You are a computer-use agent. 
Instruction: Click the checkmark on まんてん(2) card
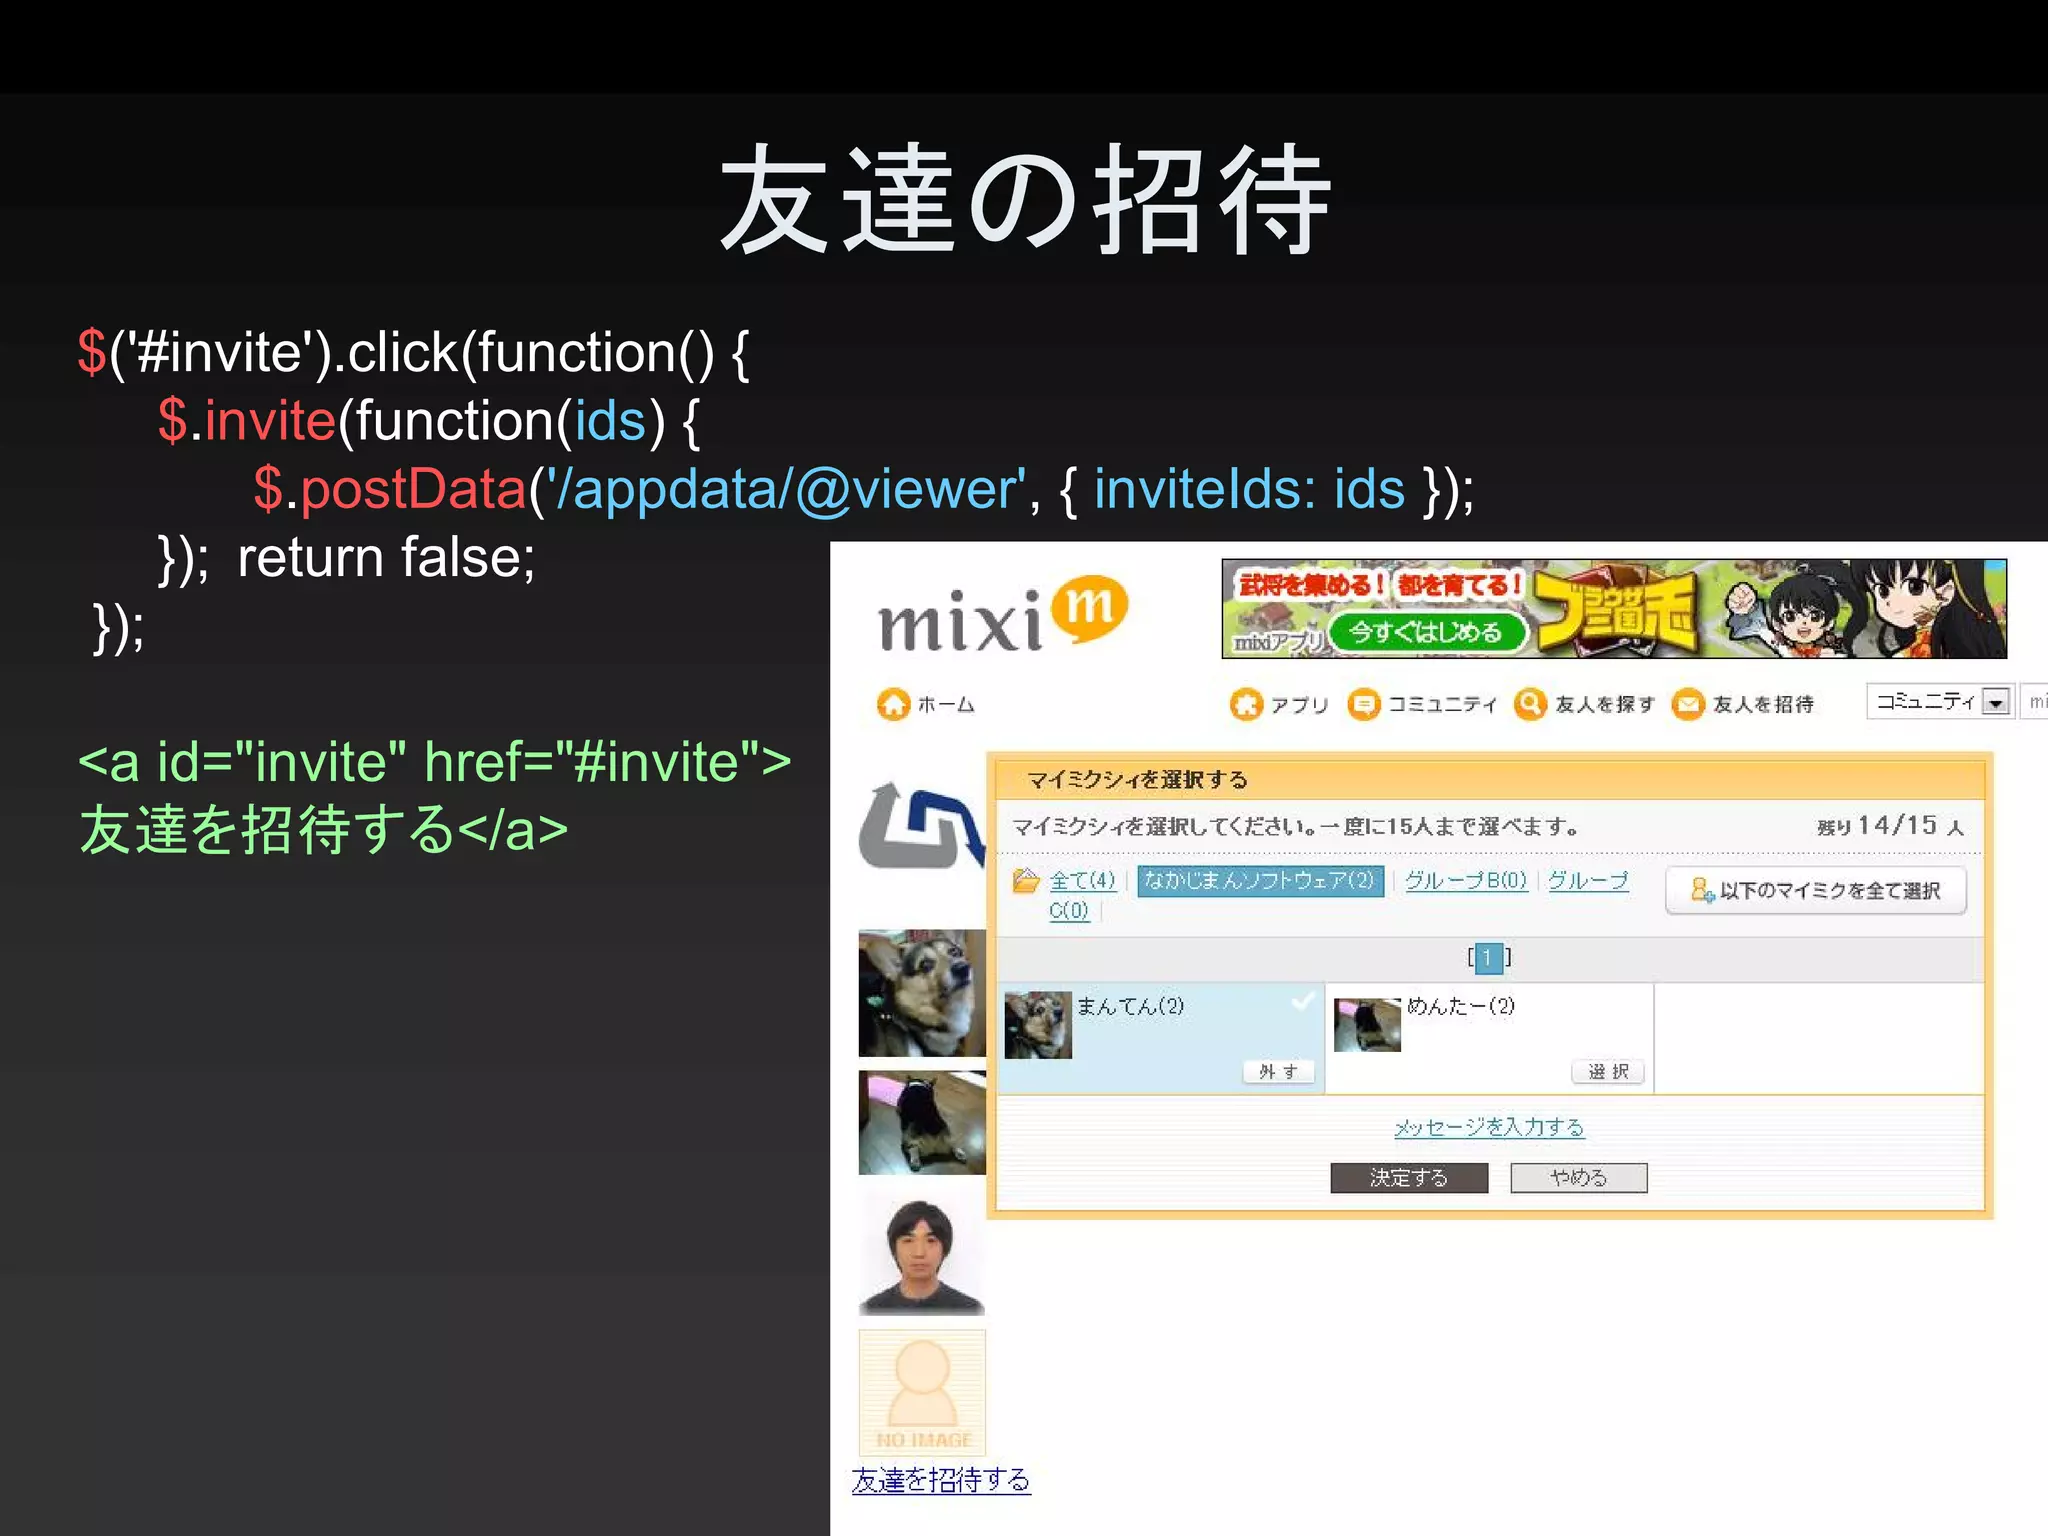[x=1302, y=1001]
